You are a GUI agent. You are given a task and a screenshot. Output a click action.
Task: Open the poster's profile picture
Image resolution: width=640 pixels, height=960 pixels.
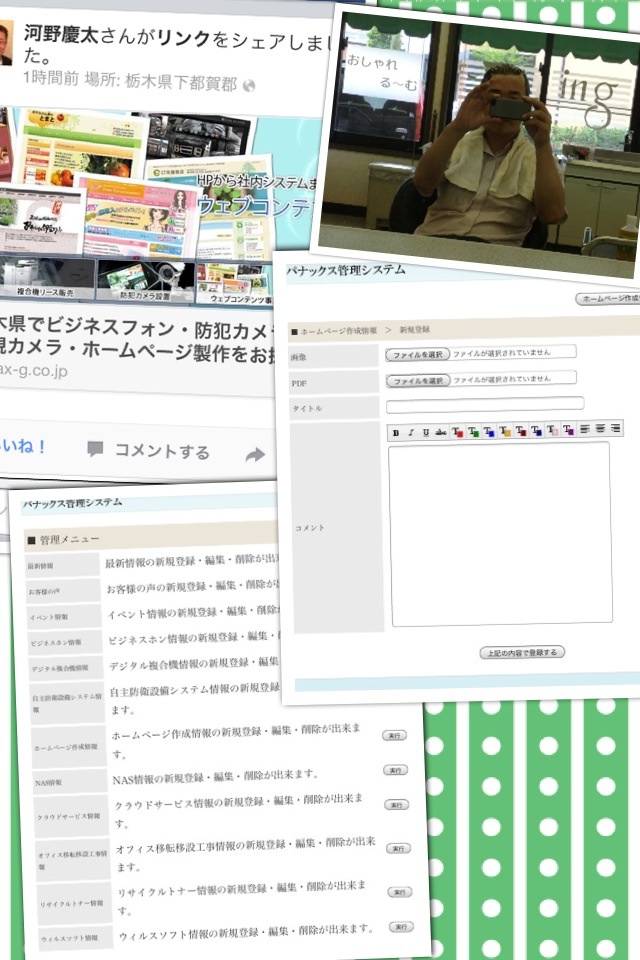(6, 43)
